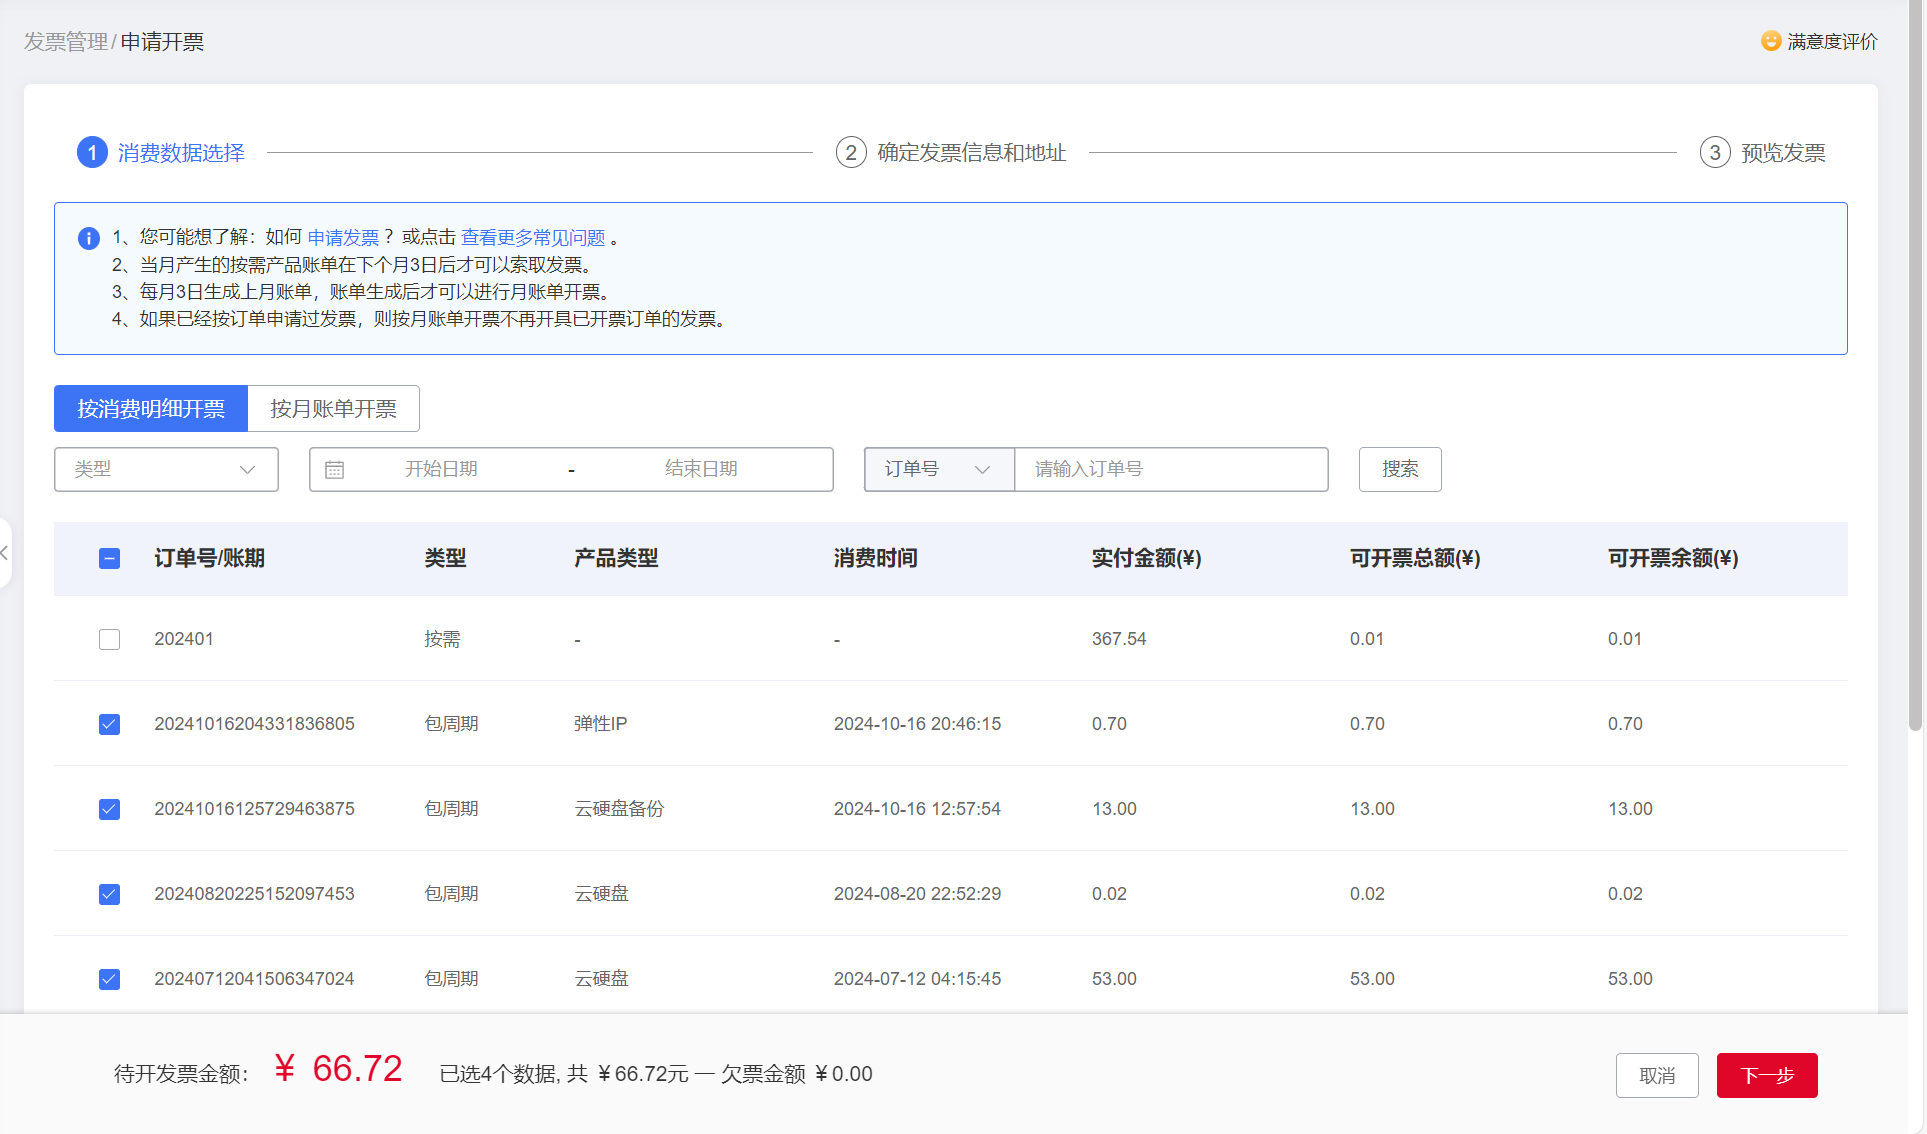Open 查看更多常见问题 link

tap(533, 238)
